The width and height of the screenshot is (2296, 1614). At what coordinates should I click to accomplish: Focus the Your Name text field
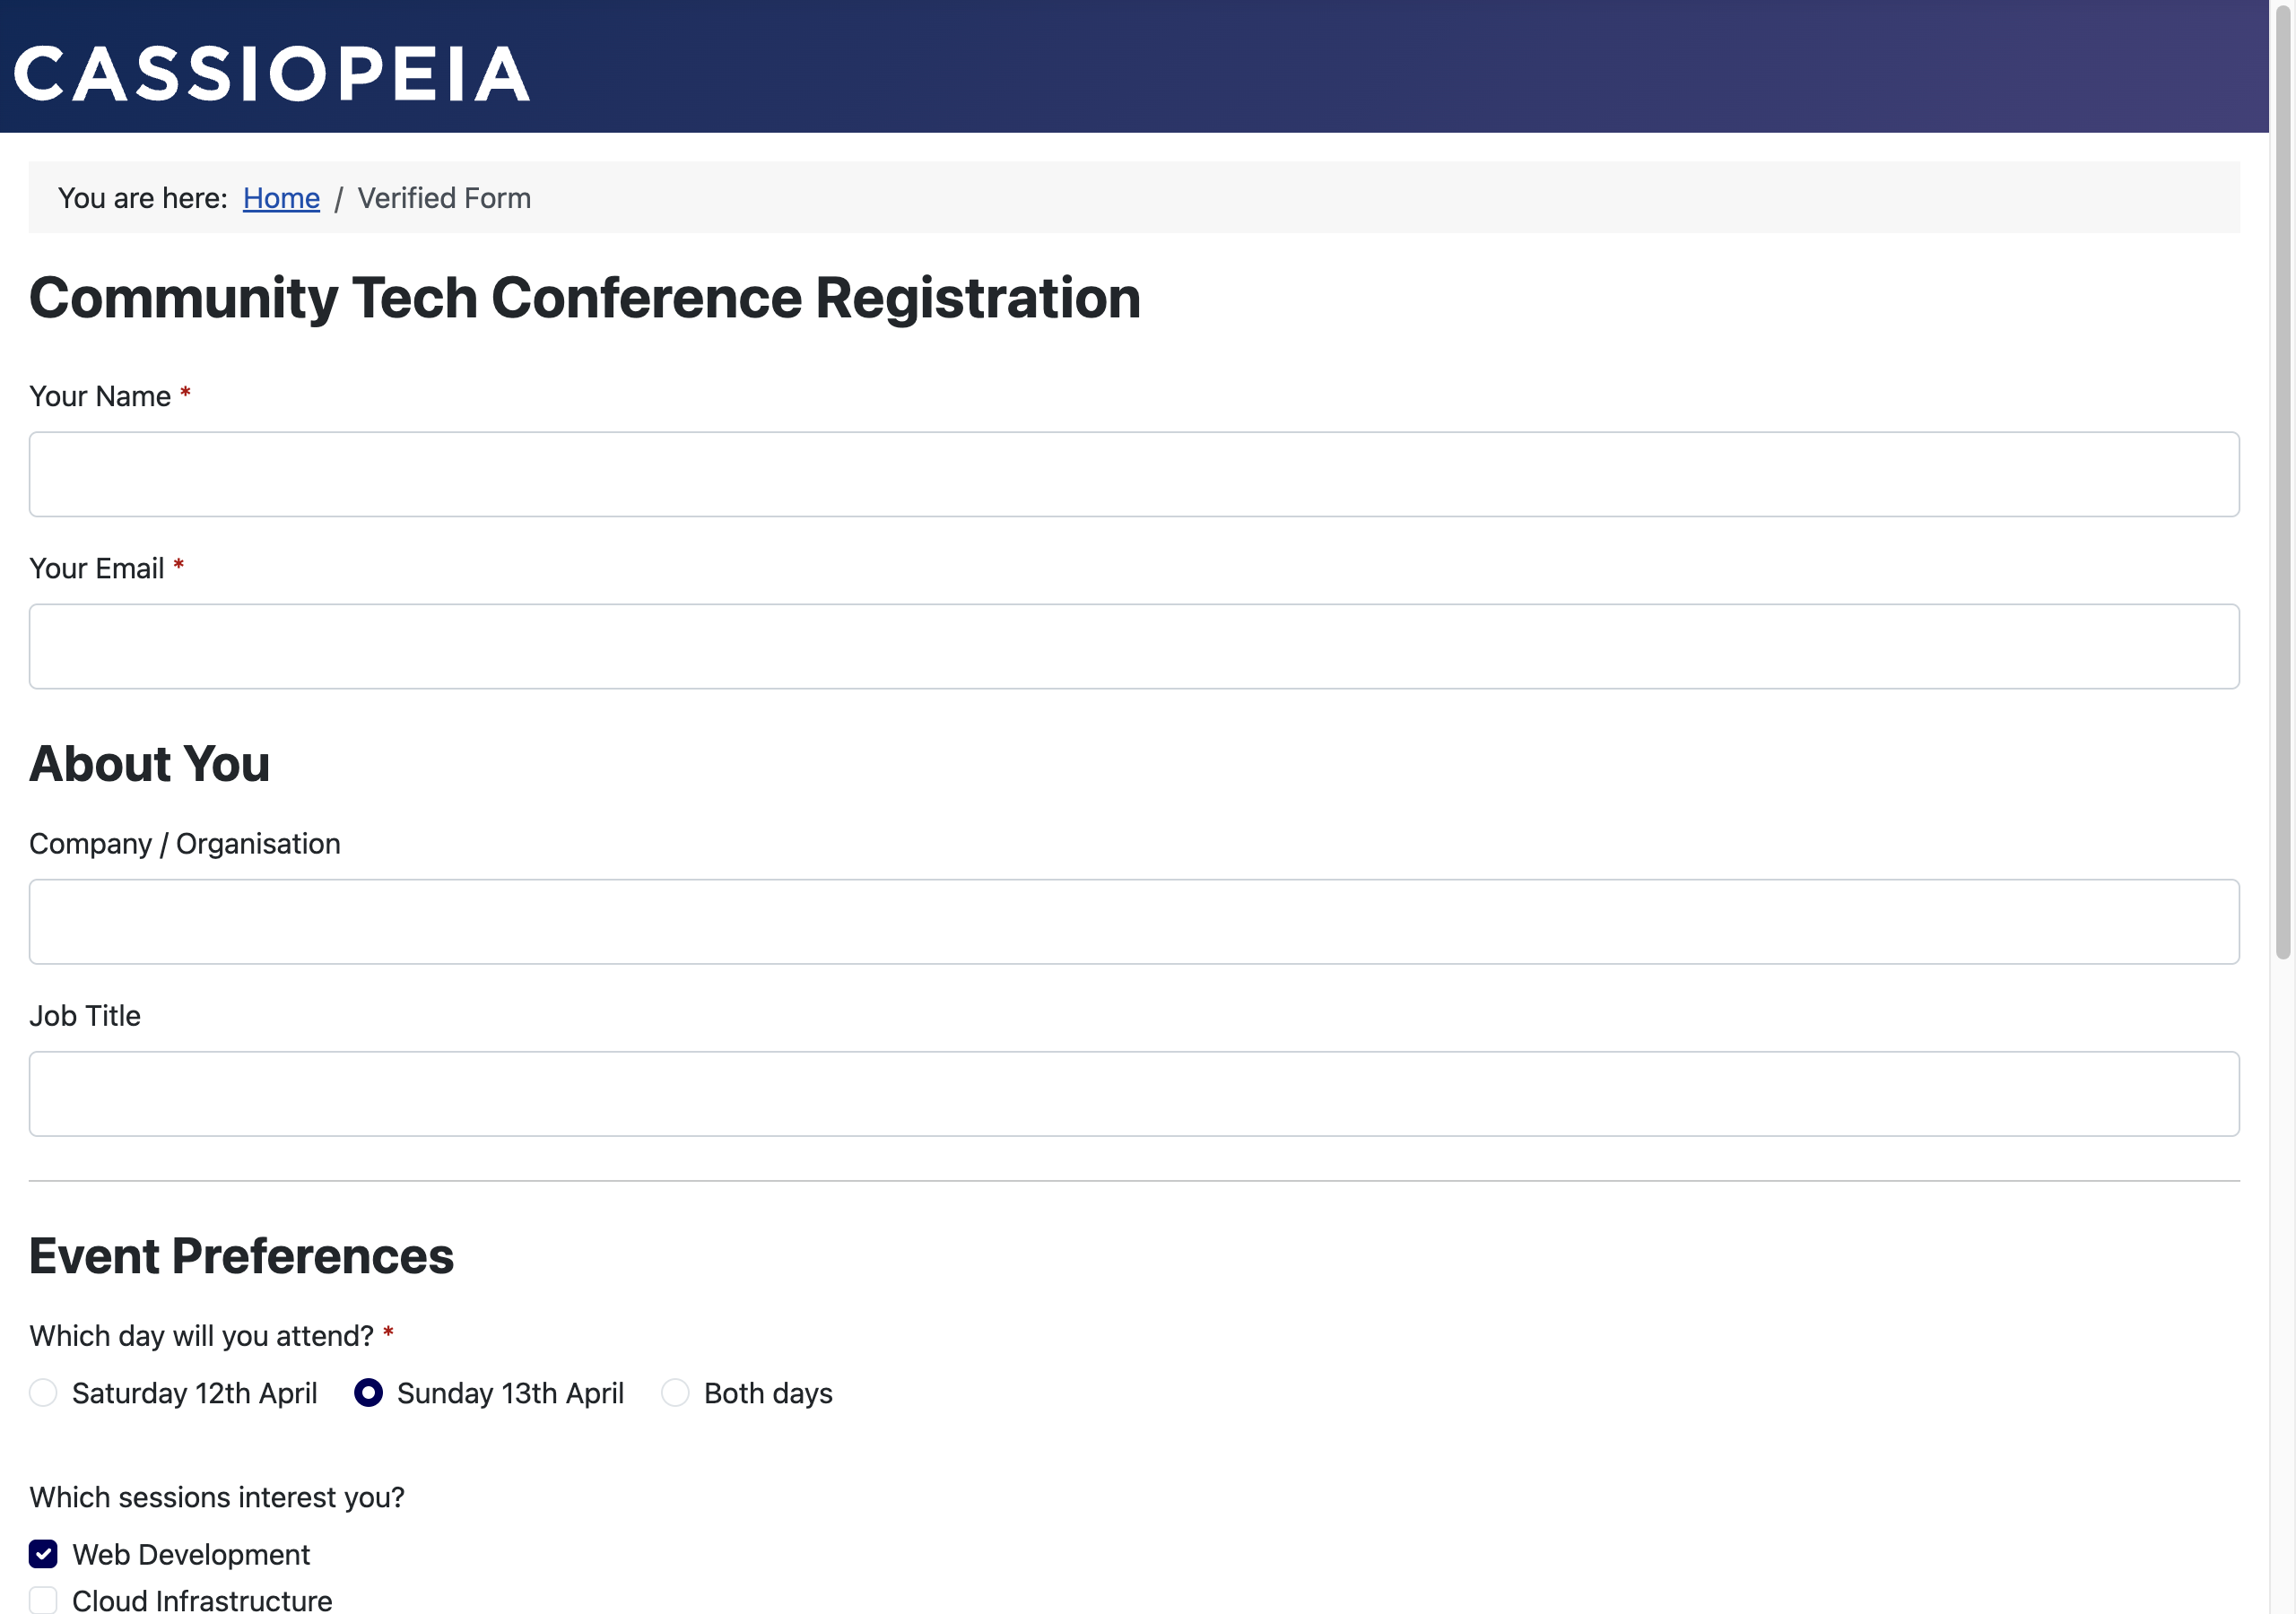pos(1133,474)
